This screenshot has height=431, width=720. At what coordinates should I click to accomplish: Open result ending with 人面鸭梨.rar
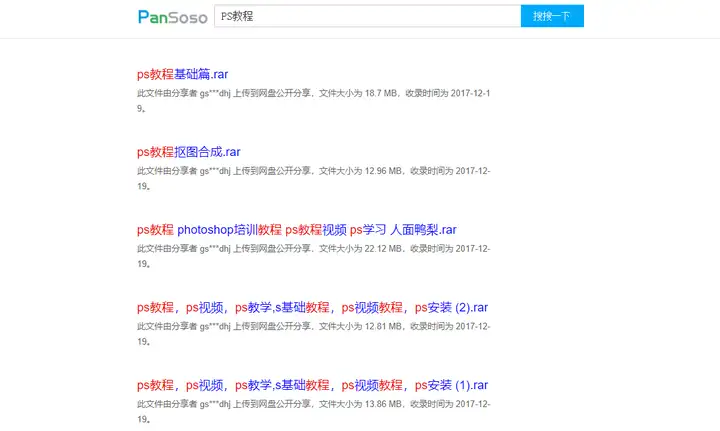pyautogui.click(x=297, y=229)
